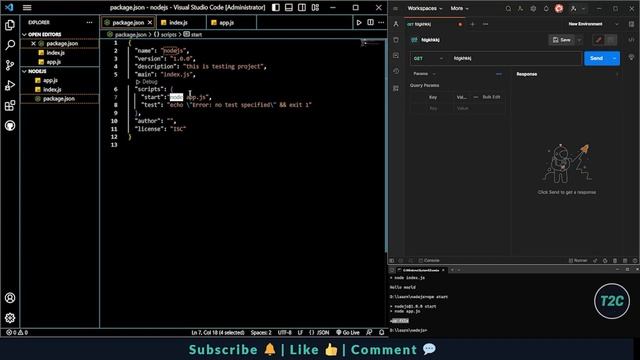Open the Run and Debug view

[x=10, y=85]
